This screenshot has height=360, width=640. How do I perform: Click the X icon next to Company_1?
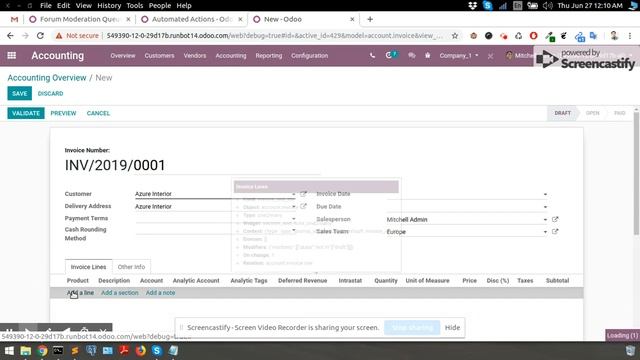pyautogui.click(x=490, y=56)
